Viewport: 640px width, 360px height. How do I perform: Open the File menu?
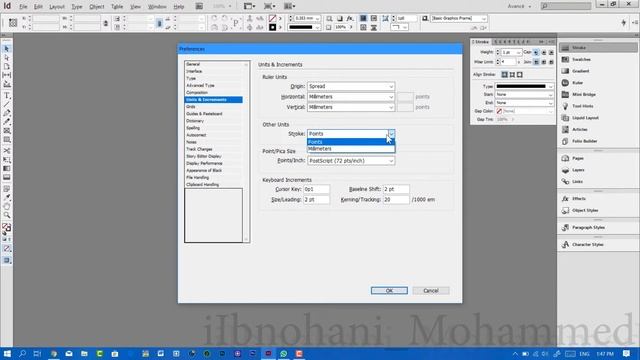[x=23, y=7]
